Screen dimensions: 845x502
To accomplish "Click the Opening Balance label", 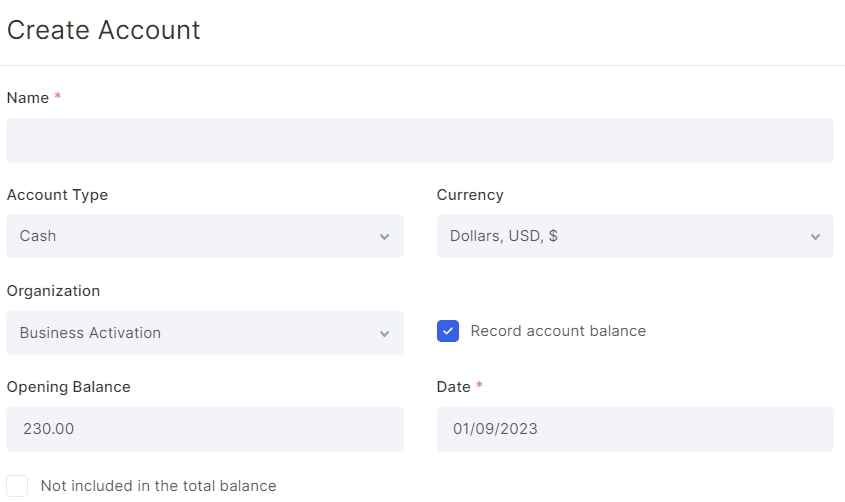I will click(x=68, y=387).
